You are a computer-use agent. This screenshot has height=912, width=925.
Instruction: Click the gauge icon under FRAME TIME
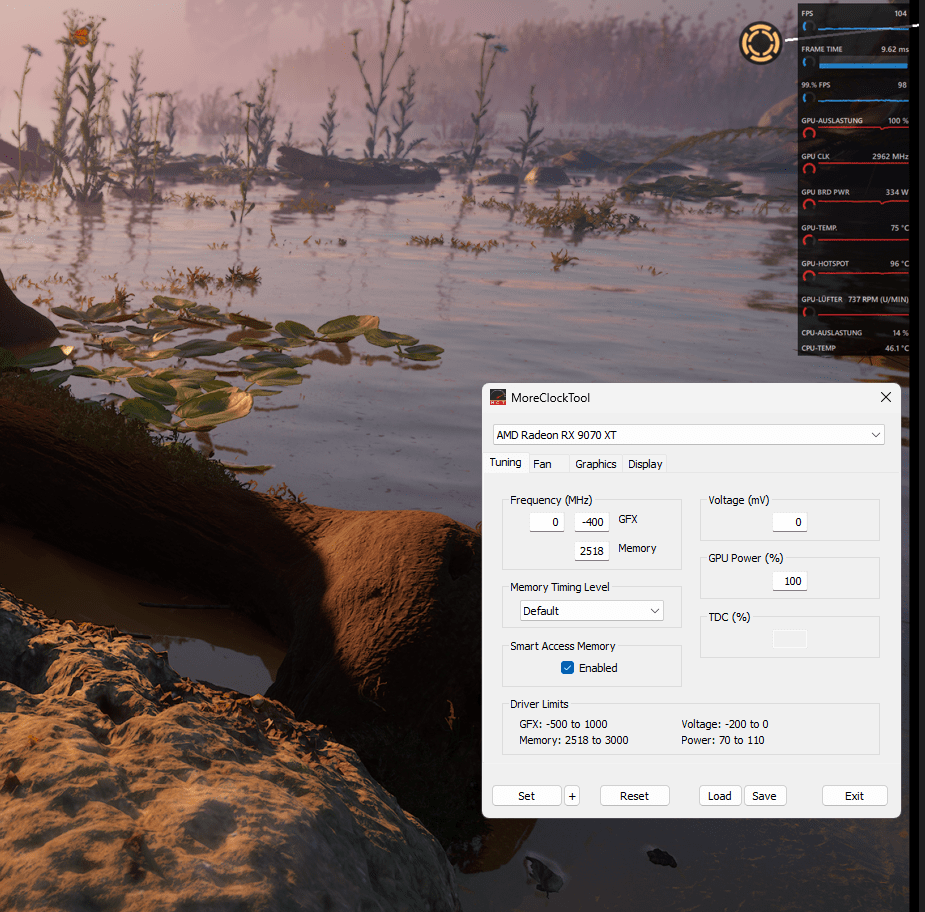tap(809, 63)
